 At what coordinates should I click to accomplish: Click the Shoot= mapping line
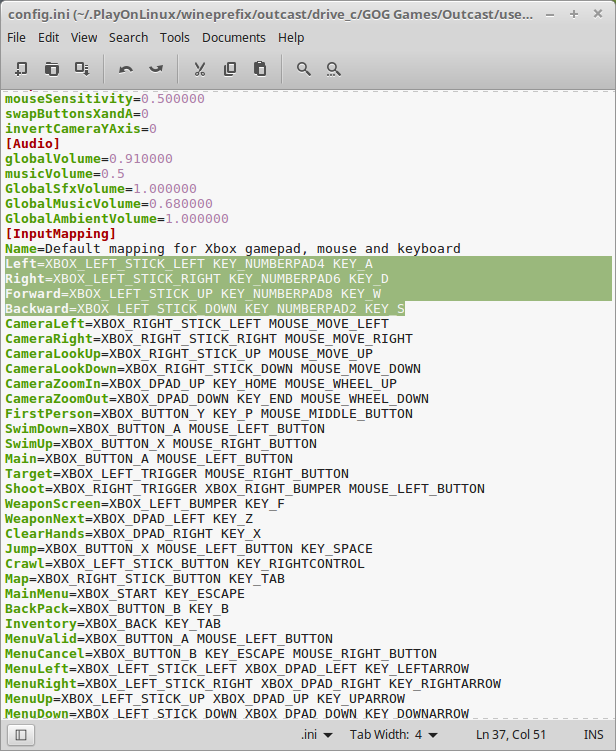(245, 489)
